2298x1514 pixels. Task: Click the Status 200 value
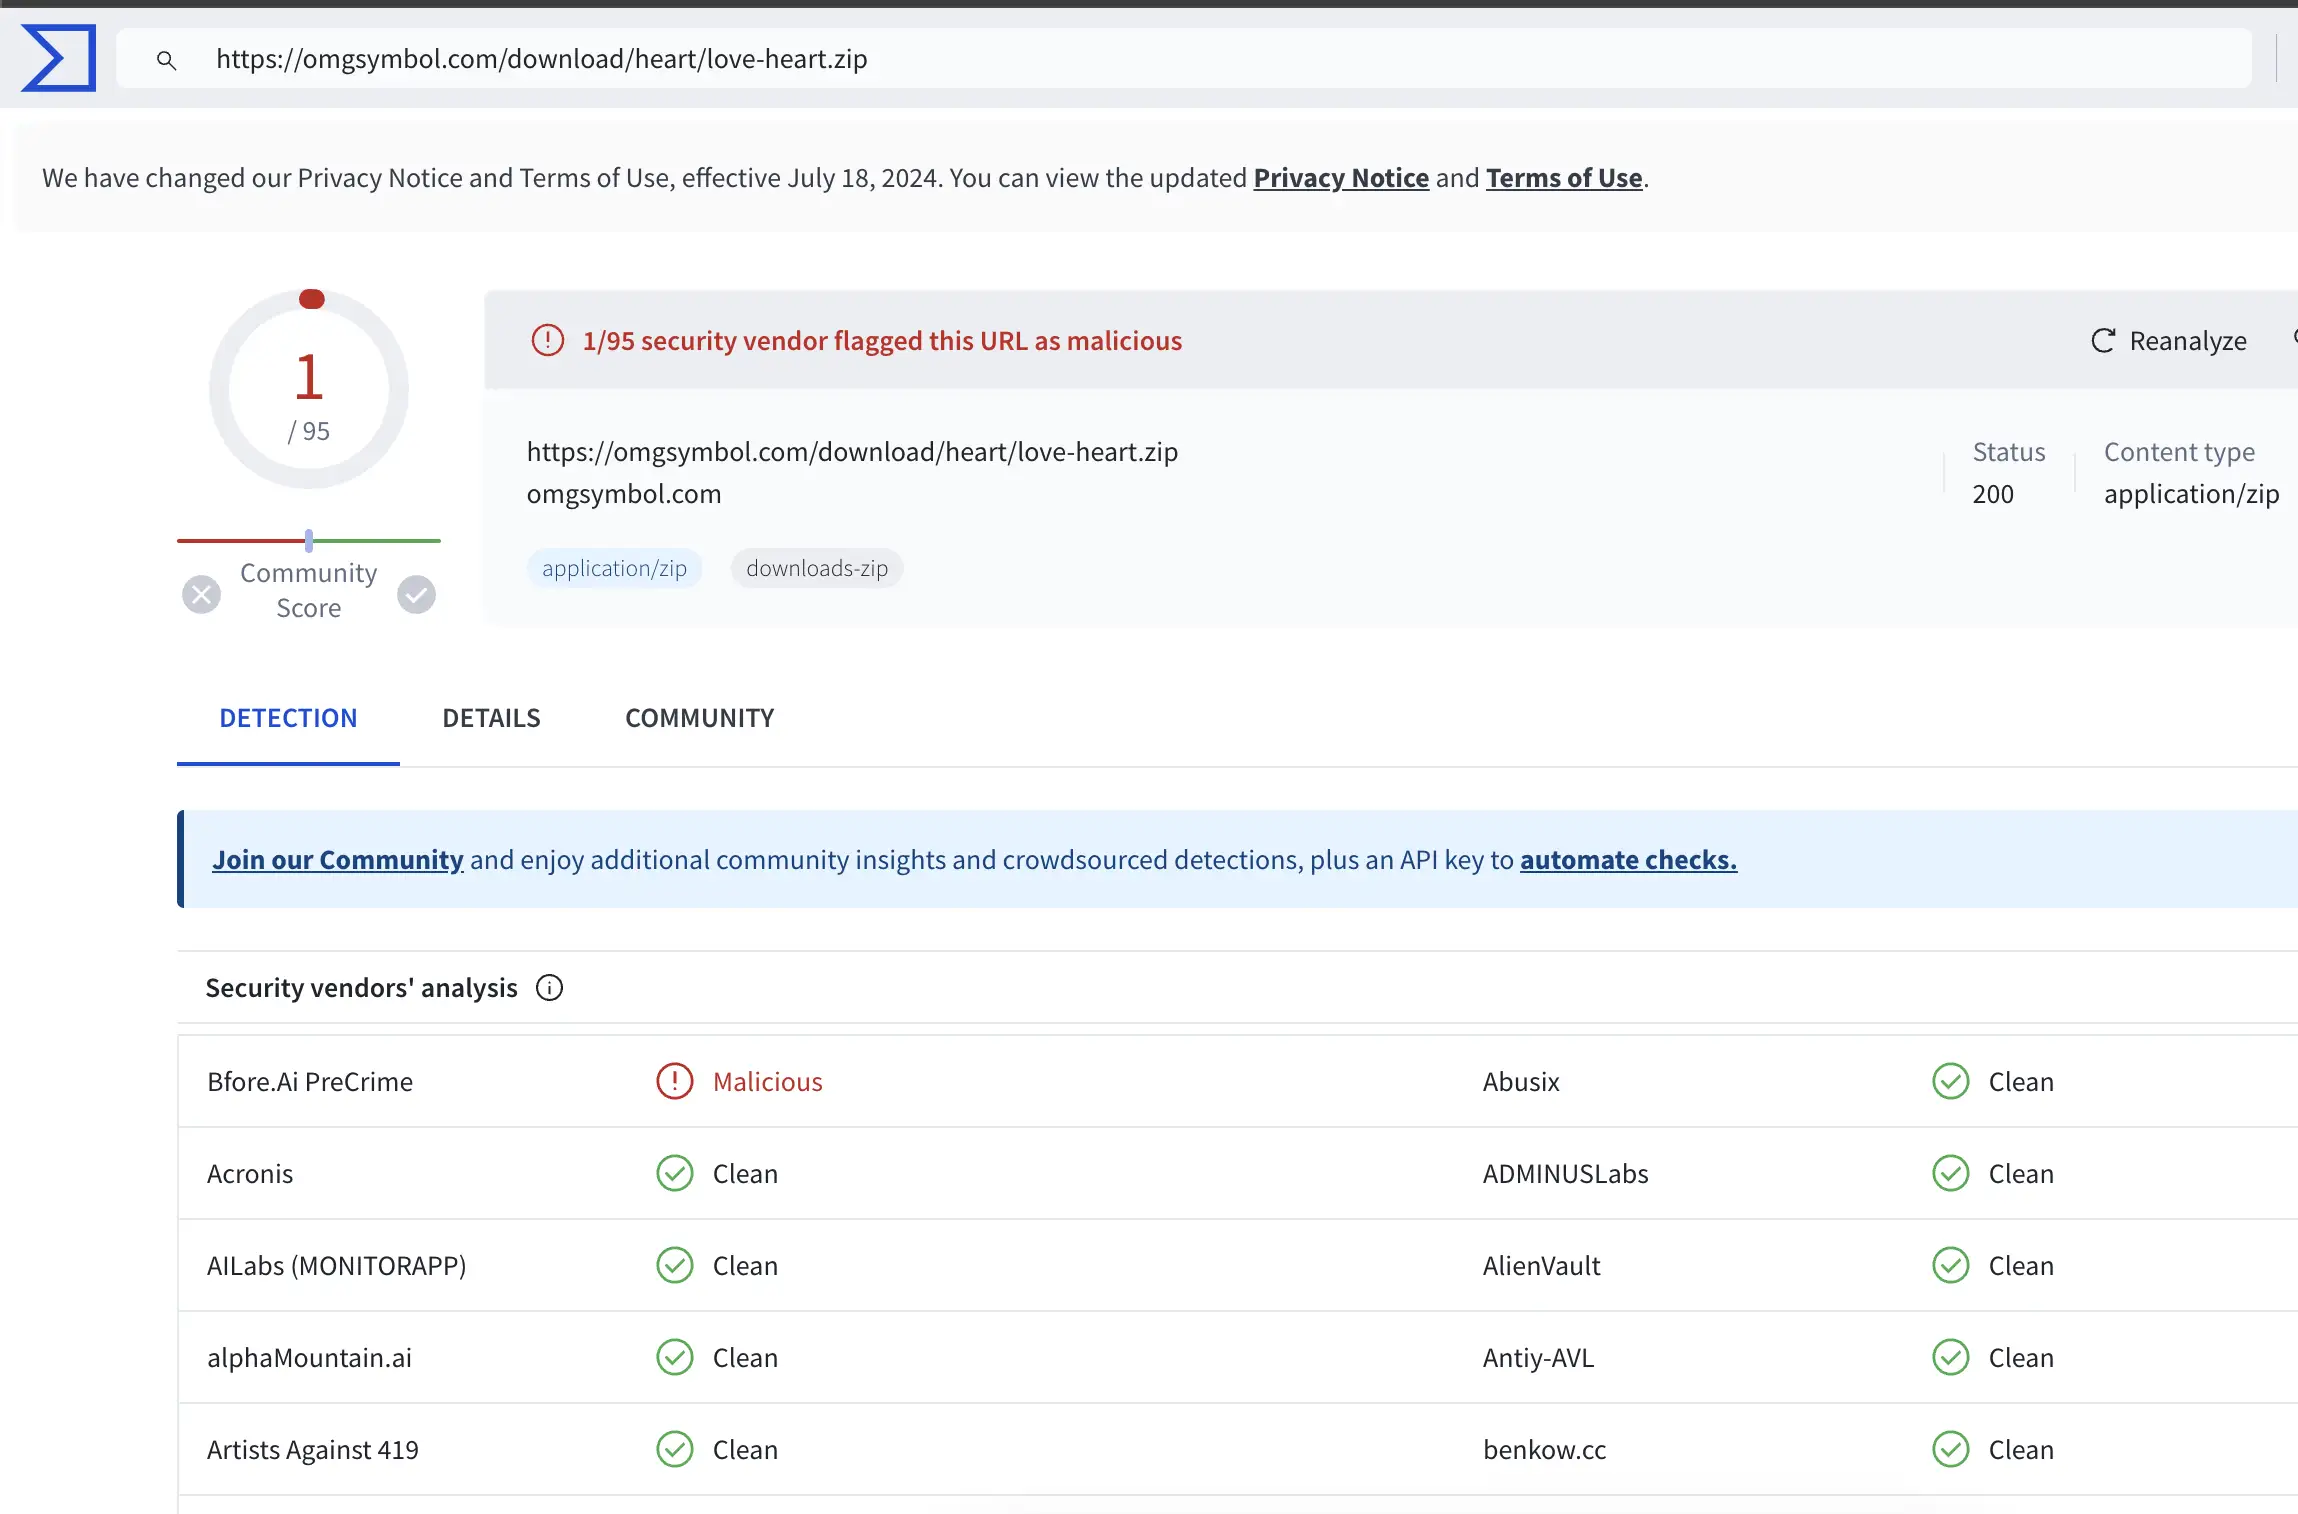tap(1993, 494)
